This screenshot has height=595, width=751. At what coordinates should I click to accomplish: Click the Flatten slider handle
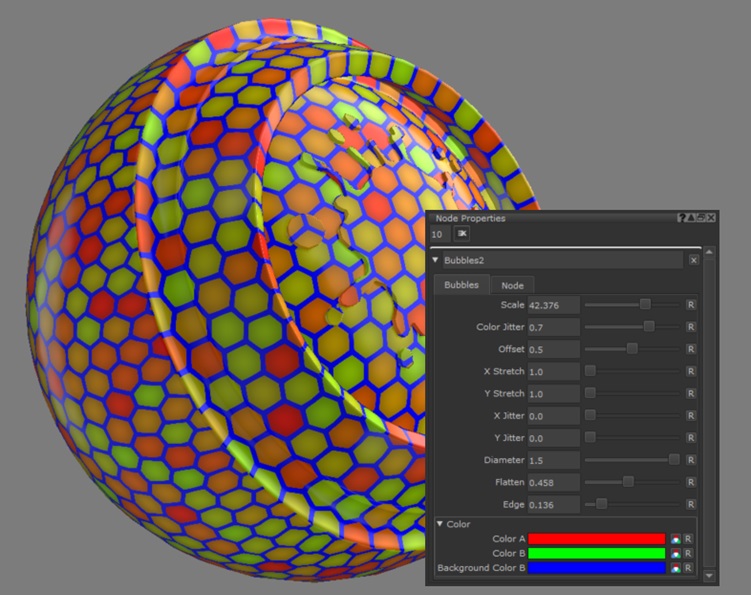(628, 482)
